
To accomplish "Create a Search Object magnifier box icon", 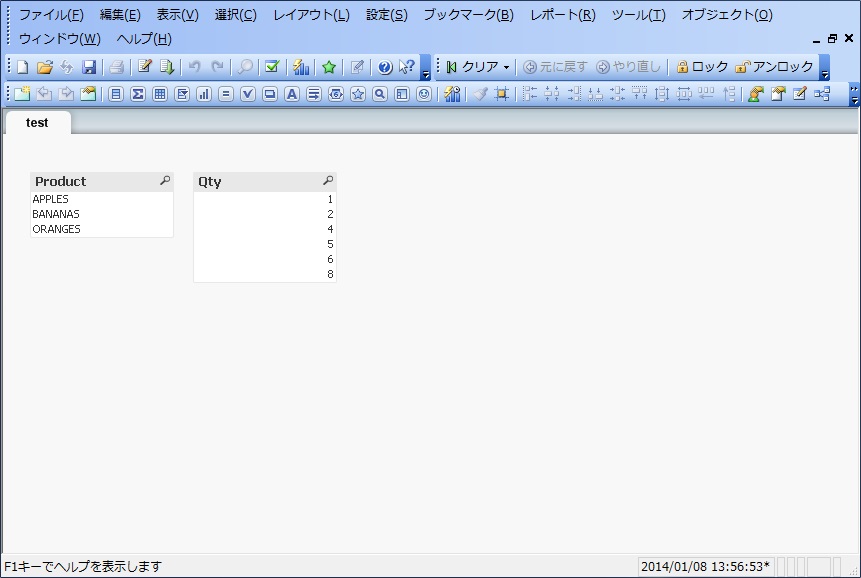I will pos(380,94).
